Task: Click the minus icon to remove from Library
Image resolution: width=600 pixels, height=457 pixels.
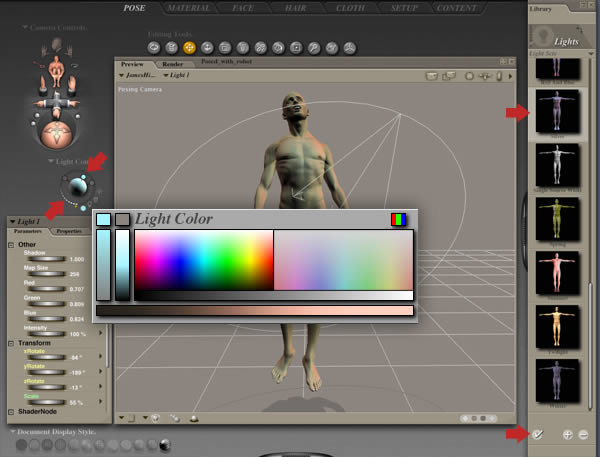Action: [583, 435]
